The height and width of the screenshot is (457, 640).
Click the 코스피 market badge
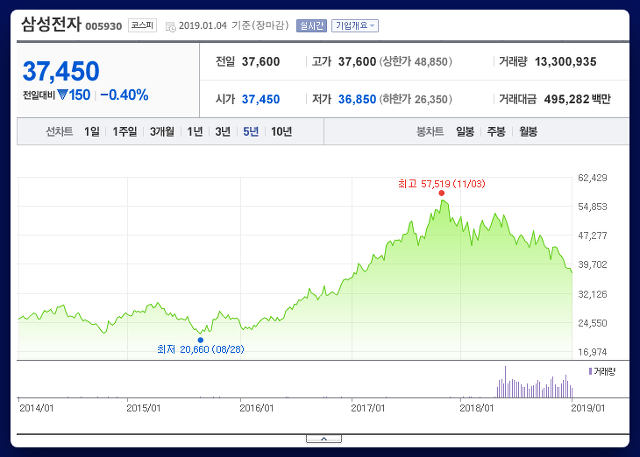pos(142,25)
